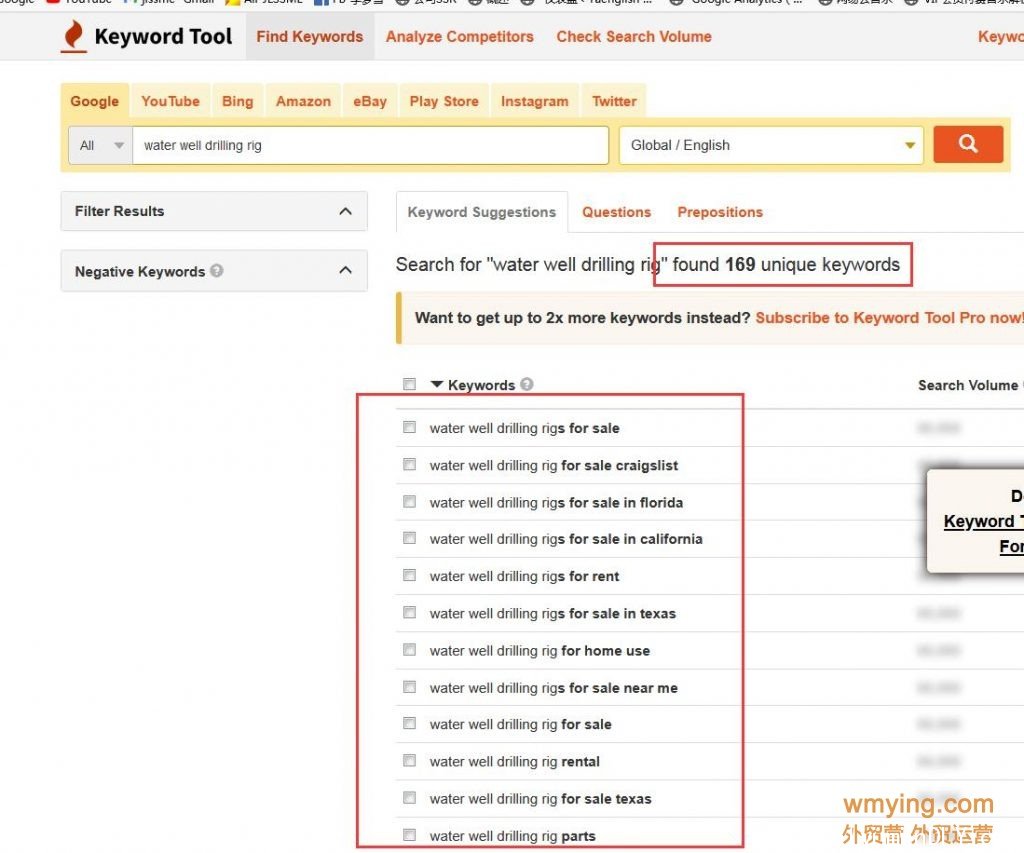Image resolution: width=1024 pixels, height=853 pixels.
Task: Check the 'rig for home use' row
Action: [409, 650]
